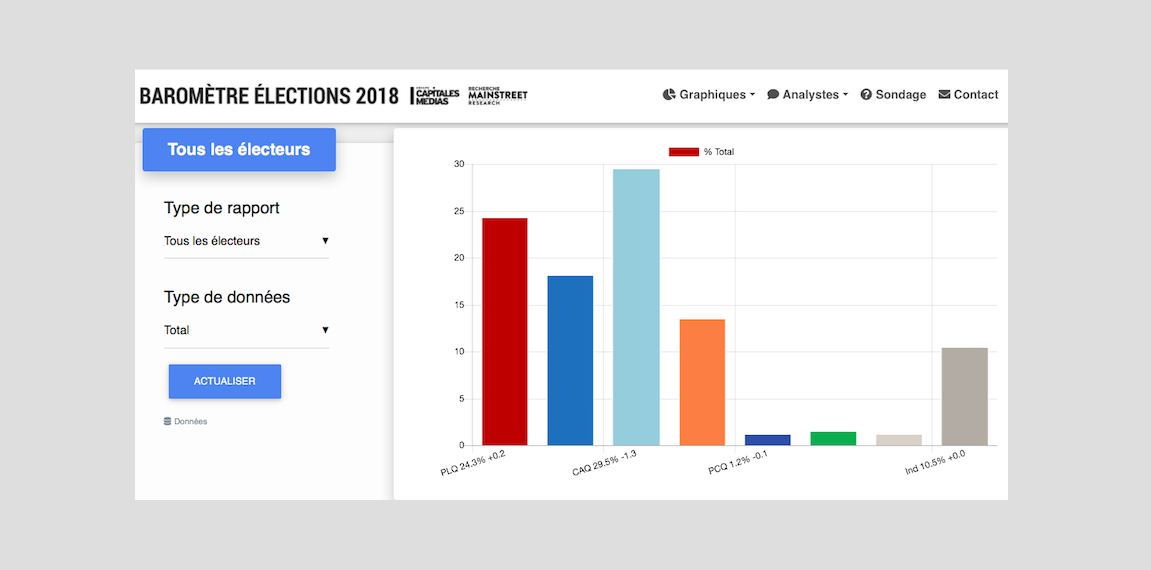This screenshot has width=1151, height=570.
Task: Click the Mainstreet Research logo
Action: [497, 95]
